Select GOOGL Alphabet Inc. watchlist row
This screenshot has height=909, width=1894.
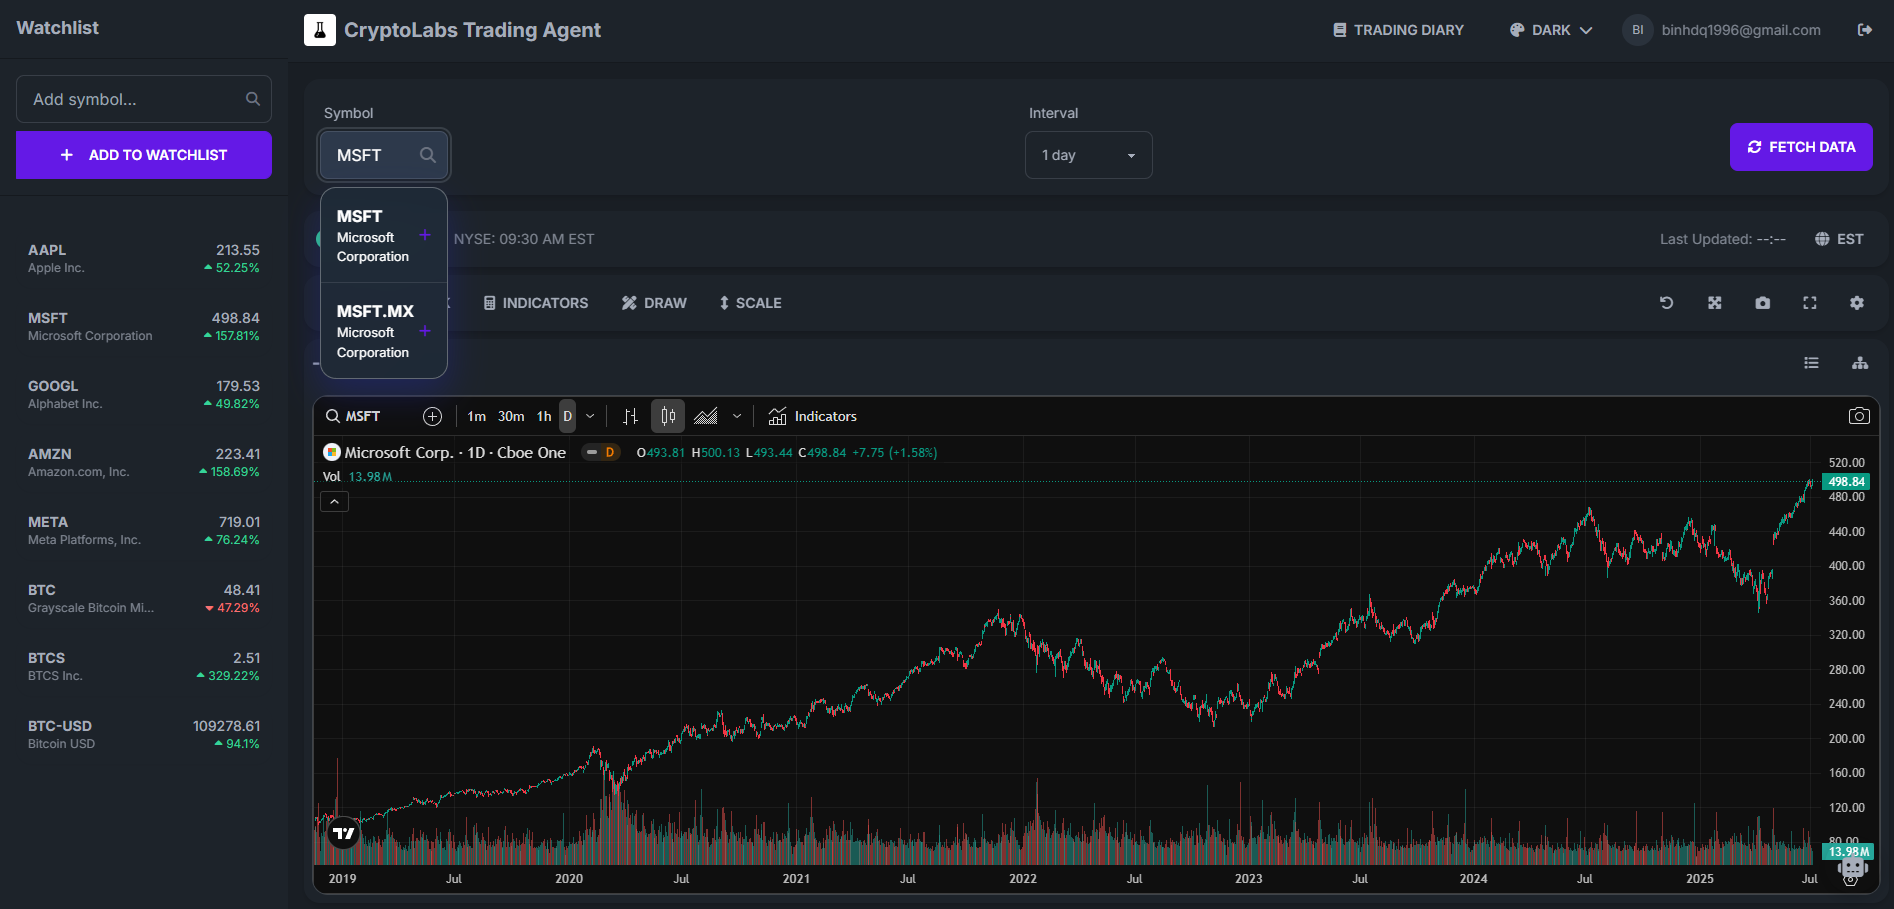click(x=144, y=394)
